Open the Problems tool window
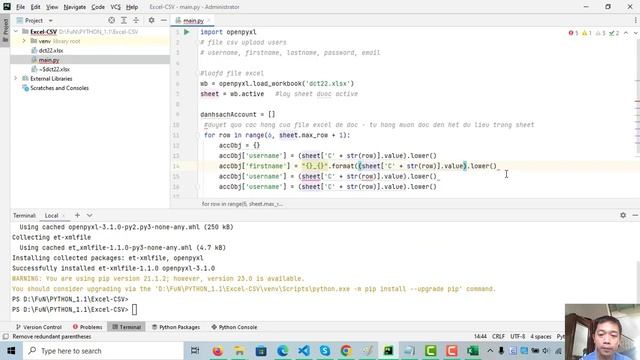Screen dimensions: 640x360 87,327
